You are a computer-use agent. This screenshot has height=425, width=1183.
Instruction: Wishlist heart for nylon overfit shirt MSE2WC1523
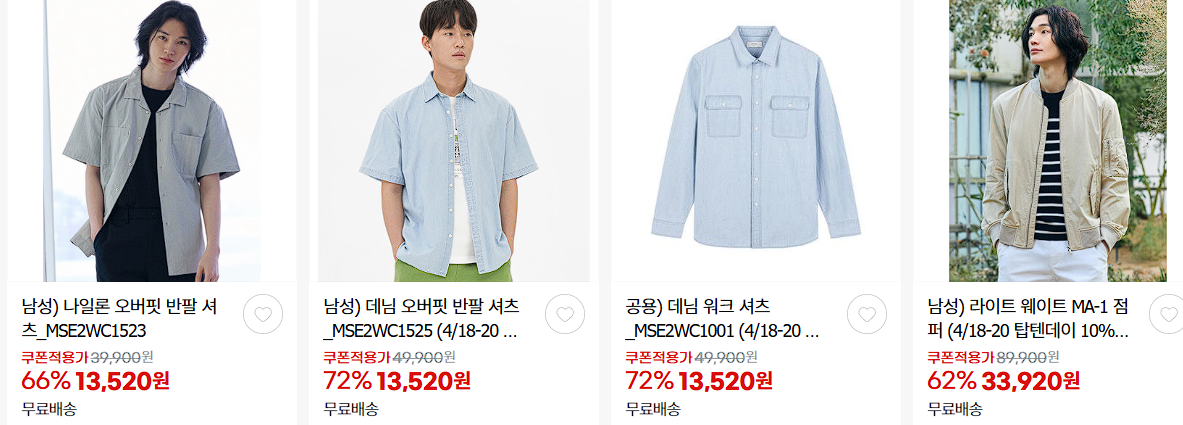coord(263,315)
